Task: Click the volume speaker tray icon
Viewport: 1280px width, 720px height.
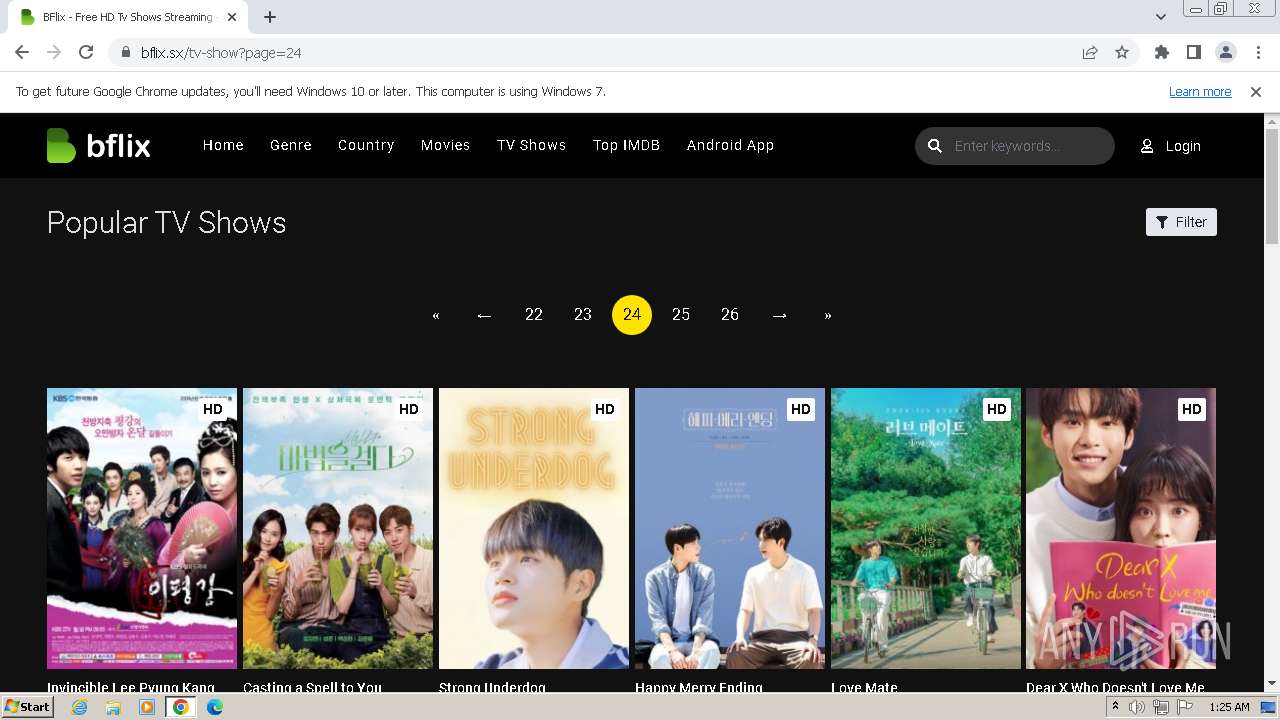Action: 1137,707
